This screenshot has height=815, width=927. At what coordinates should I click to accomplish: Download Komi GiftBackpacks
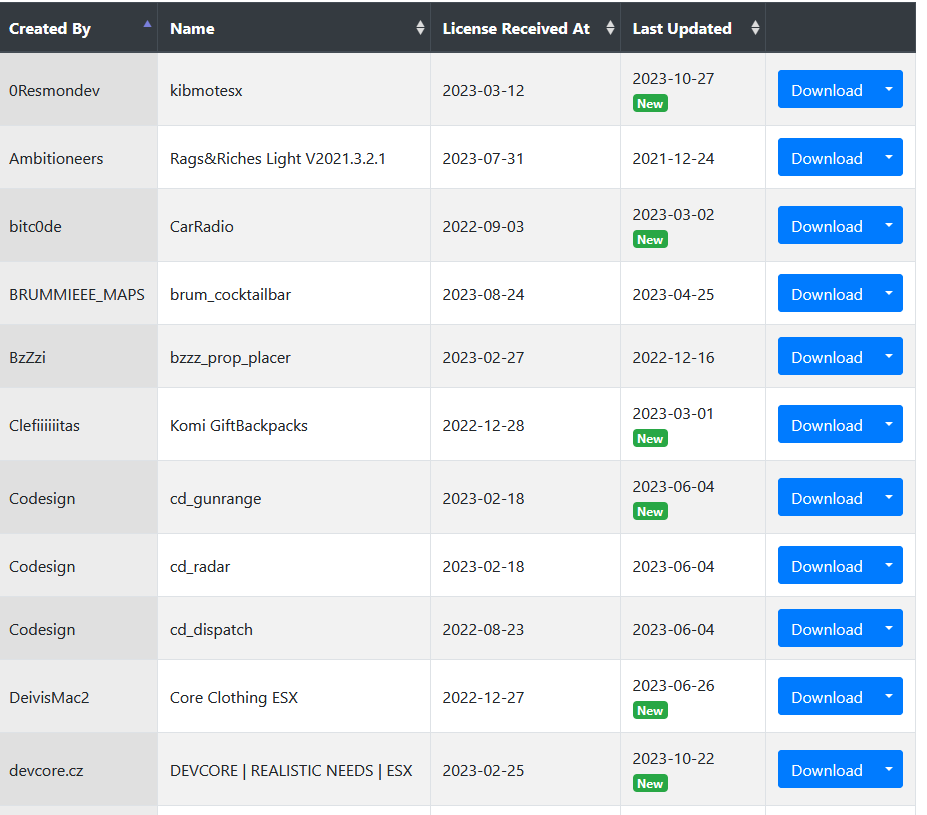point(826,425)
